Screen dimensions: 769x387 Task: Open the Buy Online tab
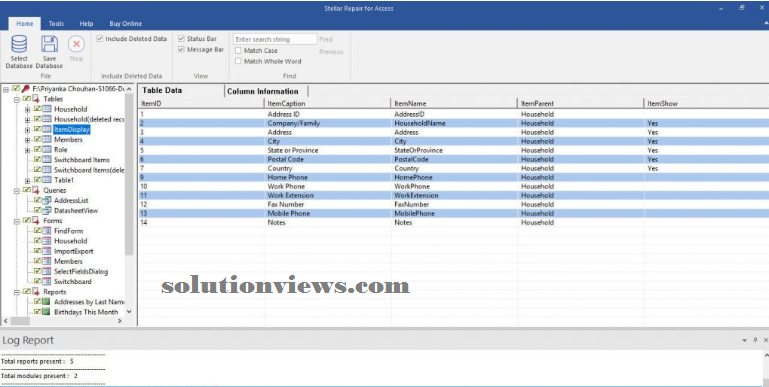[x=126, y=24]
